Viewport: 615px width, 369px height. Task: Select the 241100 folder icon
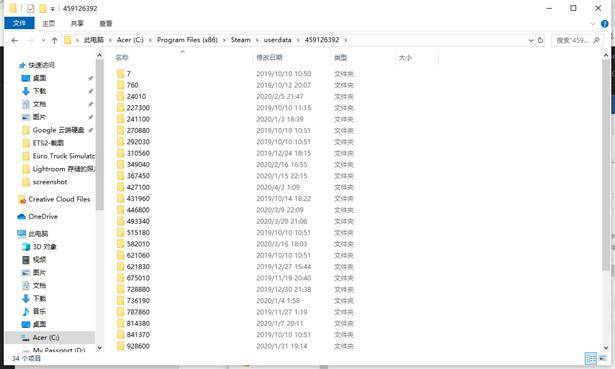pyautogui.click(x=120, y=119)
